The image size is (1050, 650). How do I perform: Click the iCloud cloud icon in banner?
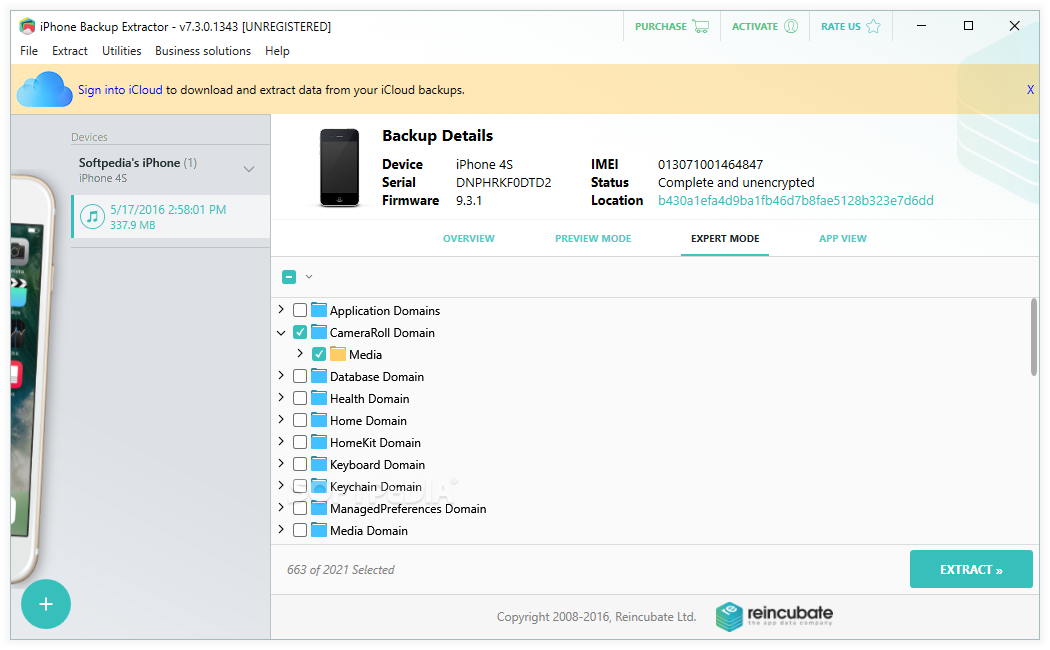[44, 90]
